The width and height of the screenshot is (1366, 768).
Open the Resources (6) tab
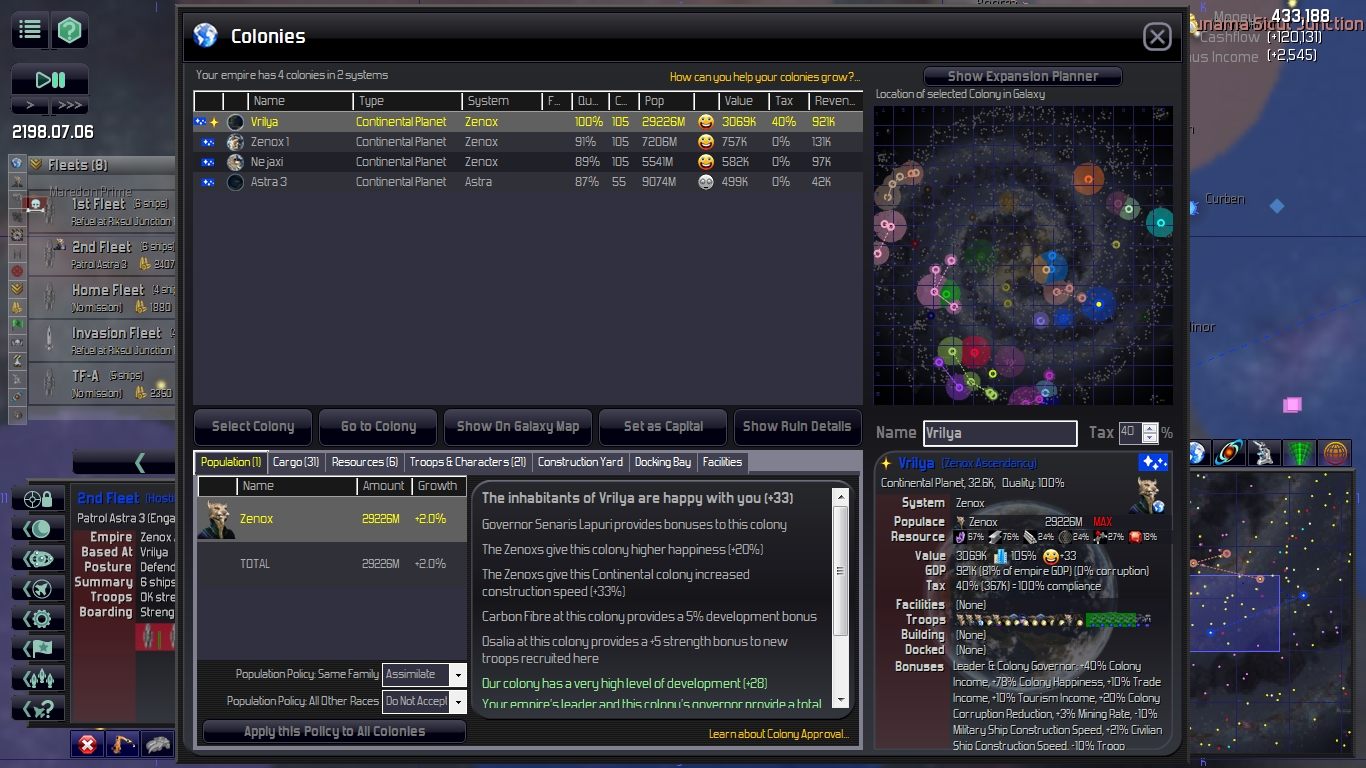tap(365, 462)
